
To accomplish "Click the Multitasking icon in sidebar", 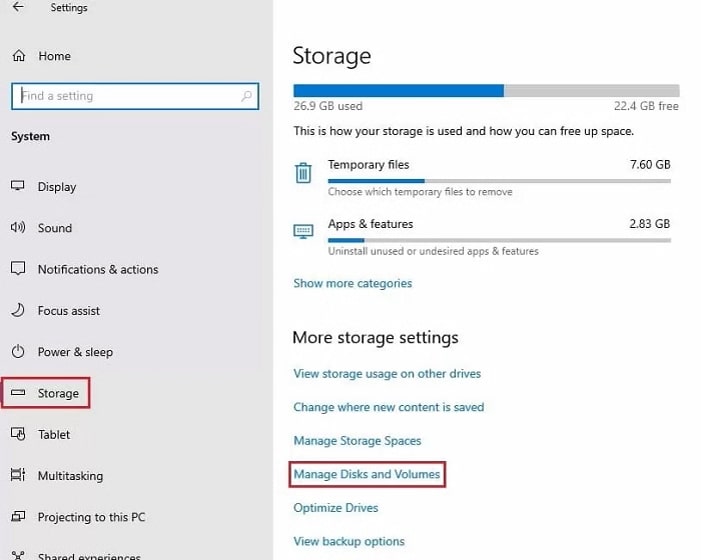I will point(18,475).
